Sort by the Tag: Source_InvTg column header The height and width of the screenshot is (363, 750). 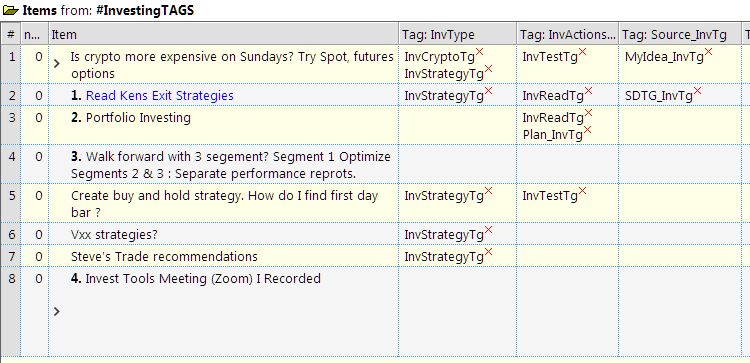point(680,34)
